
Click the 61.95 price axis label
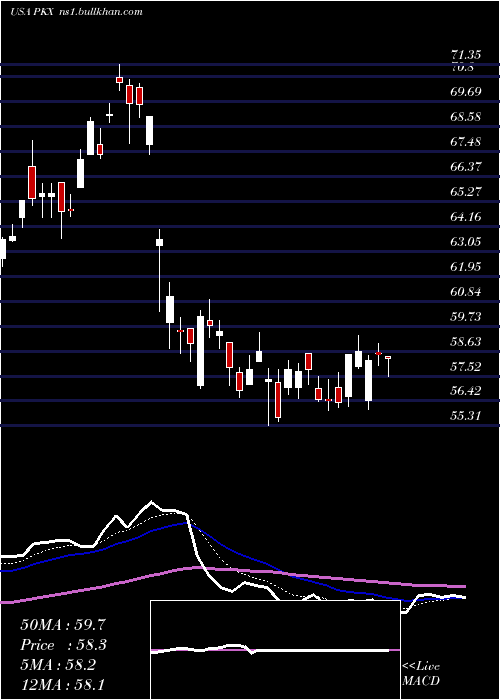[466, 267]
